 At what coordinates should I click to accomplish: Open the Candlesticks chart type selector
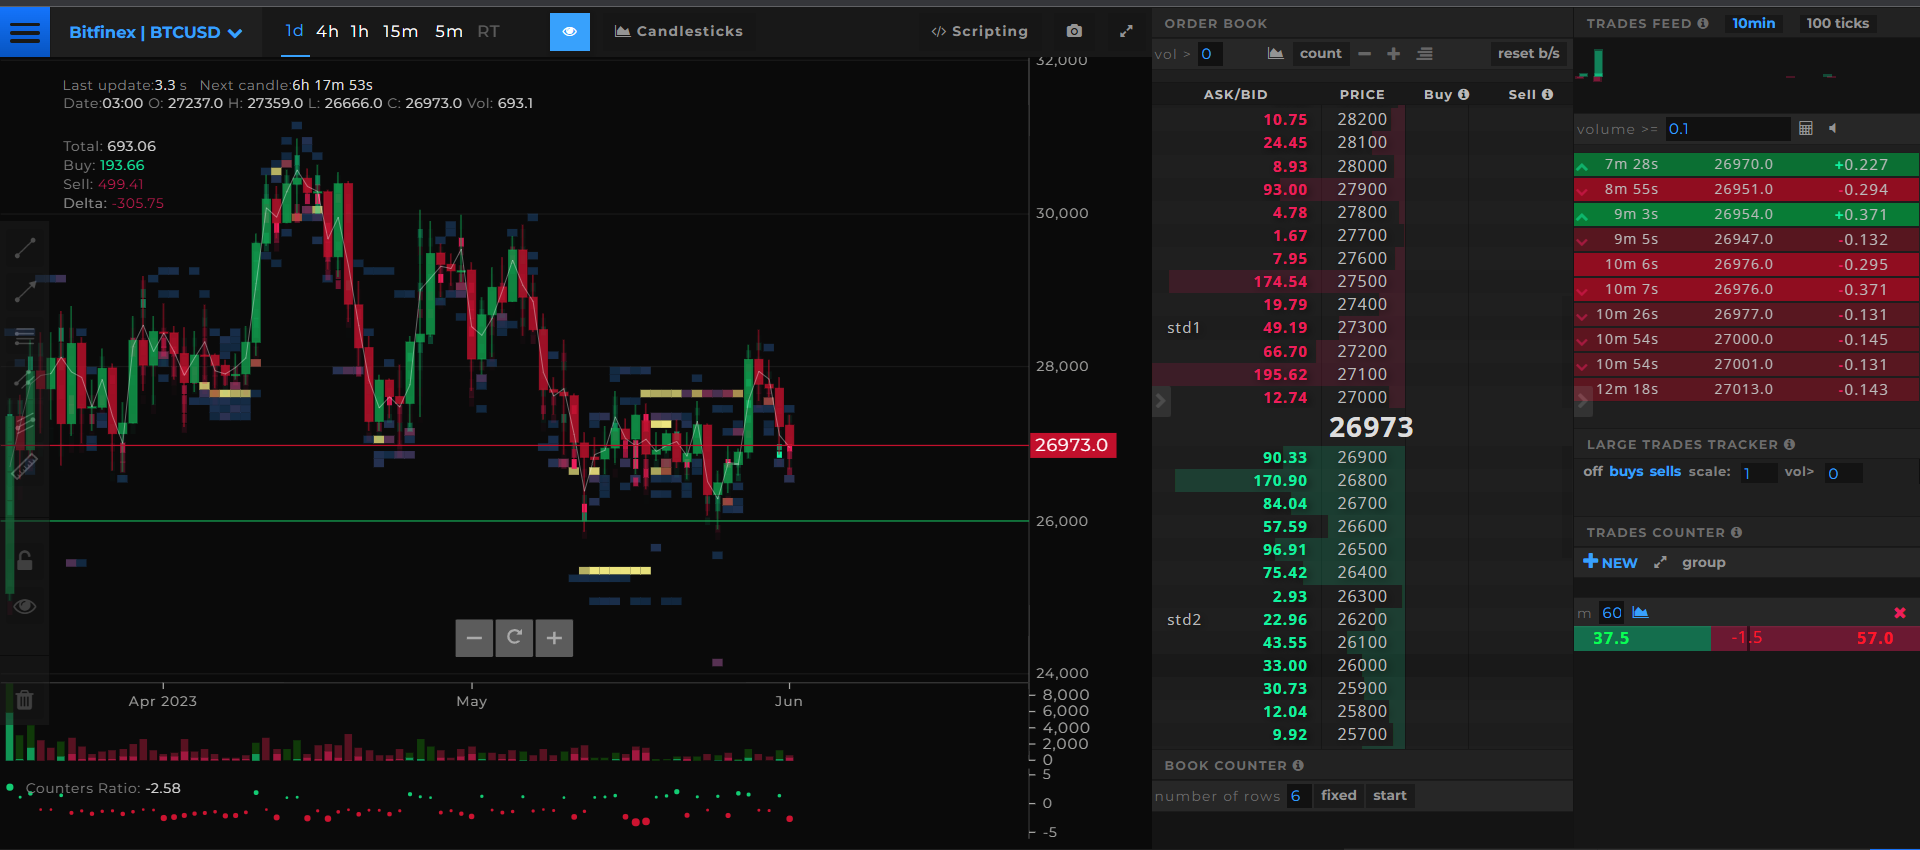[x=678, y=31]
